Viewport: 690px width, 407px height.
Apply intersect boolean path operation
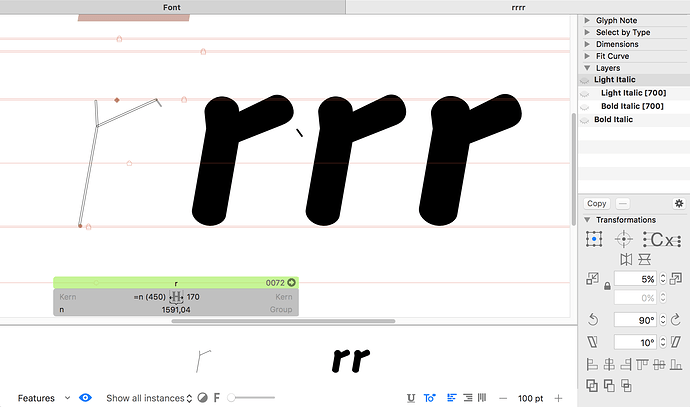(626, 385)
